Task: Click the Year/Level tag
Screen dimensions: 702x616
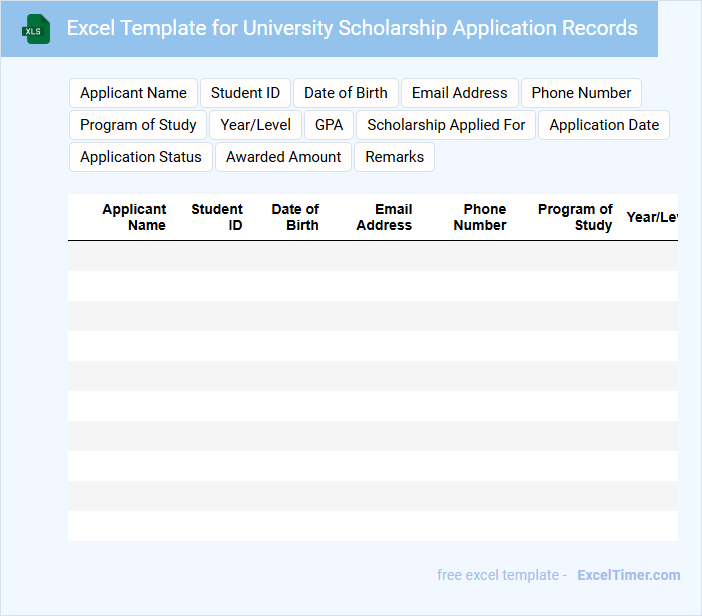Action: [256, 125]
